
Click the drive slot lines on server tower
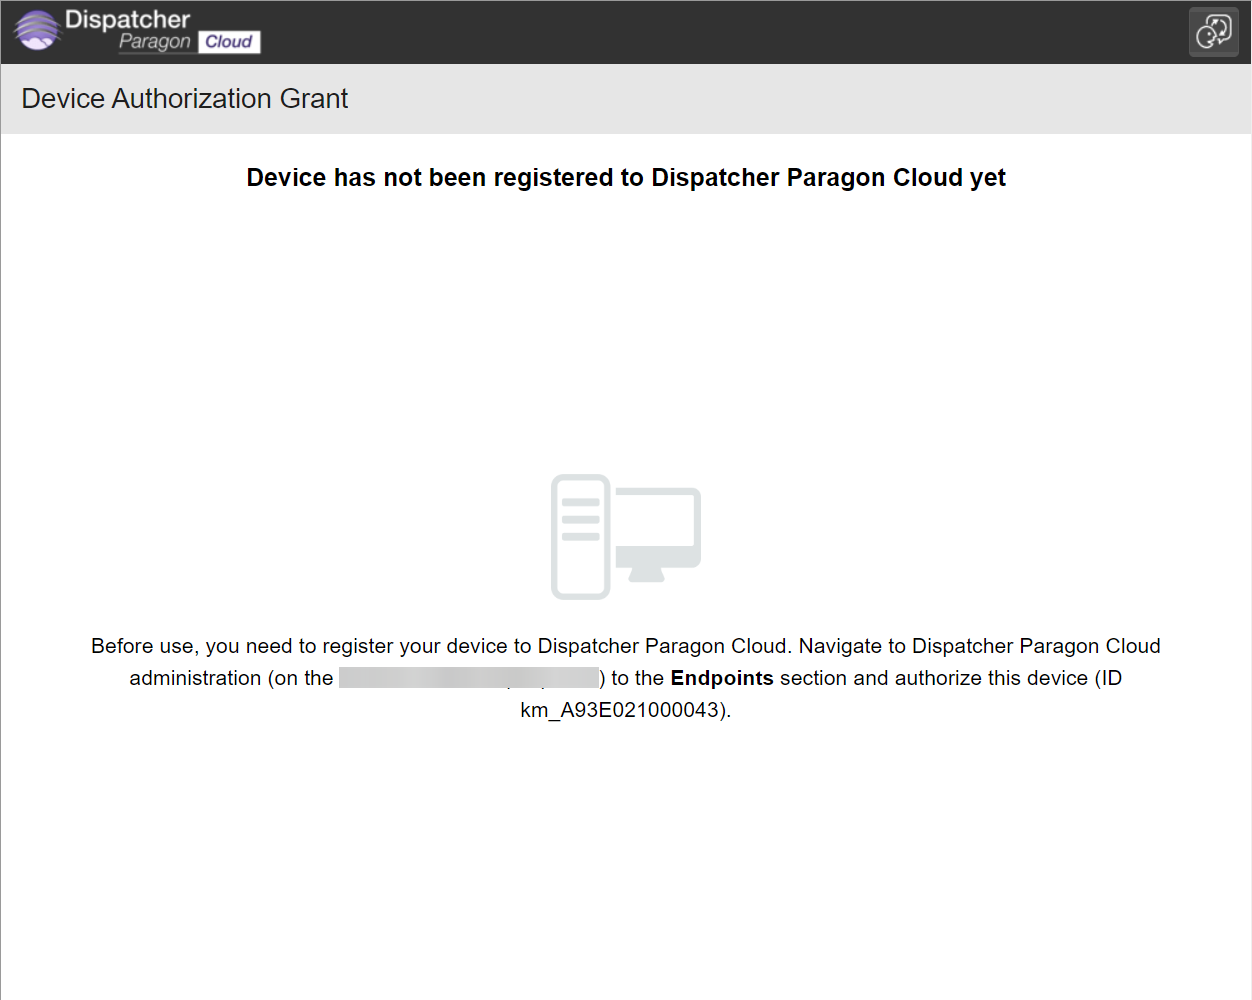point(580,519)
